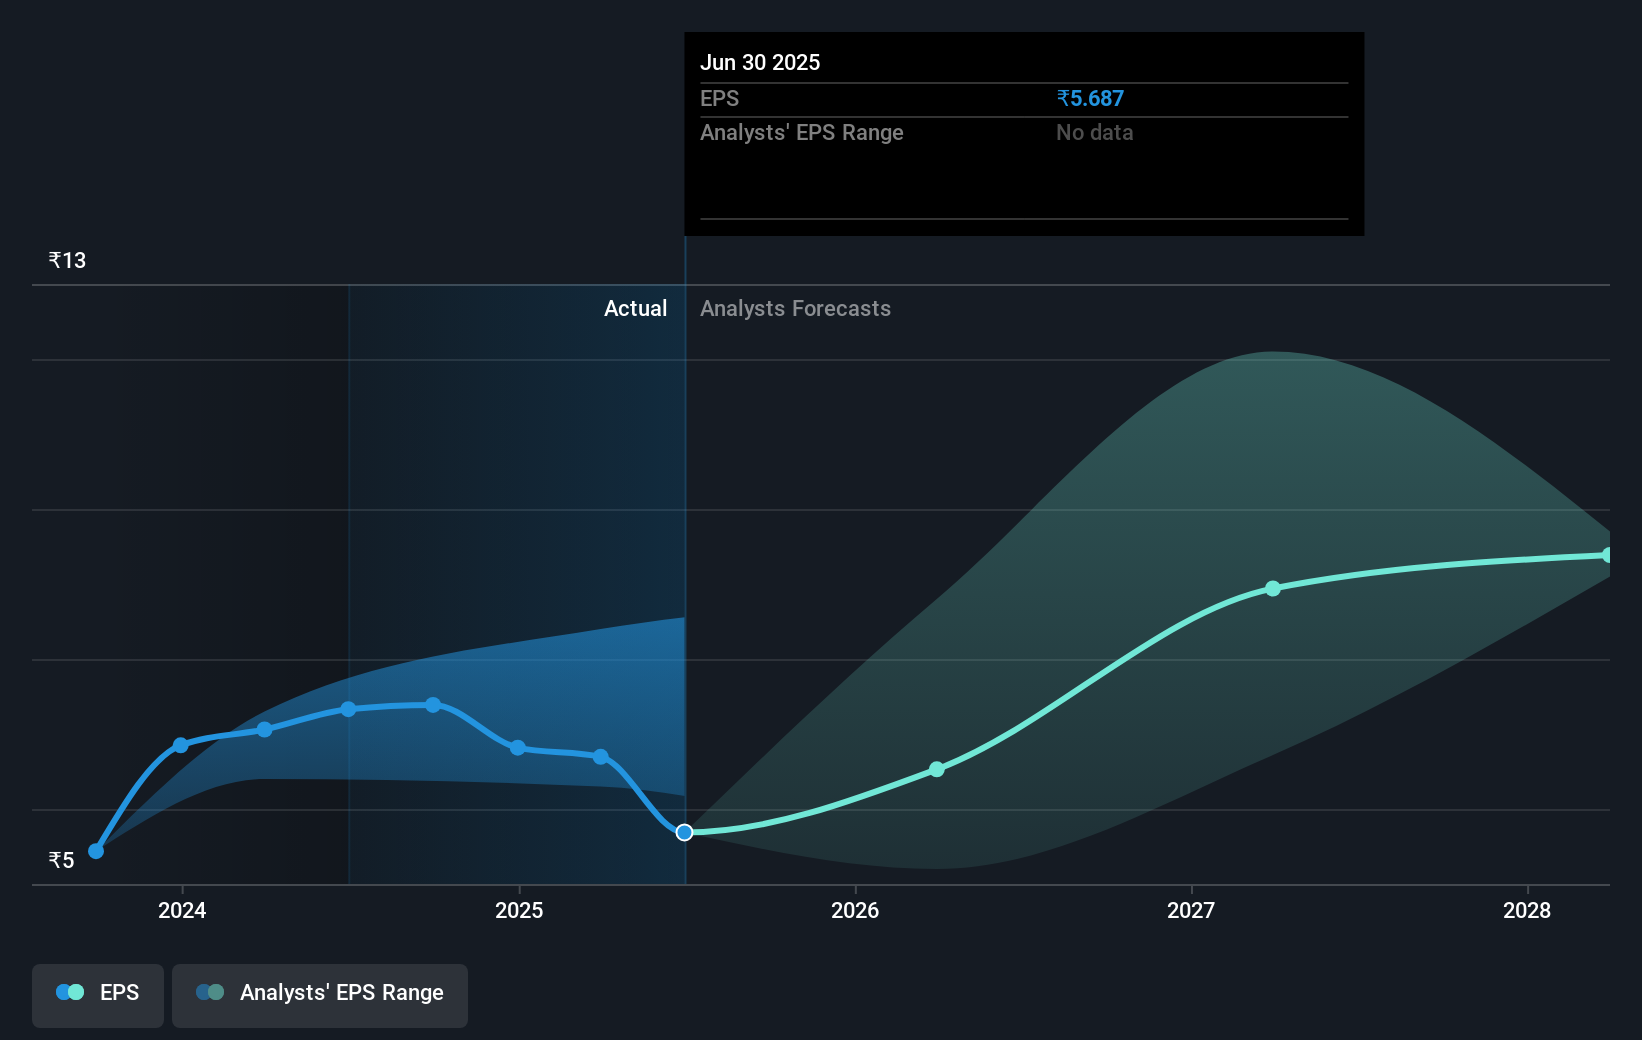
Task: Click the ₹5.687 EPS value
Action: [1090, 98]
